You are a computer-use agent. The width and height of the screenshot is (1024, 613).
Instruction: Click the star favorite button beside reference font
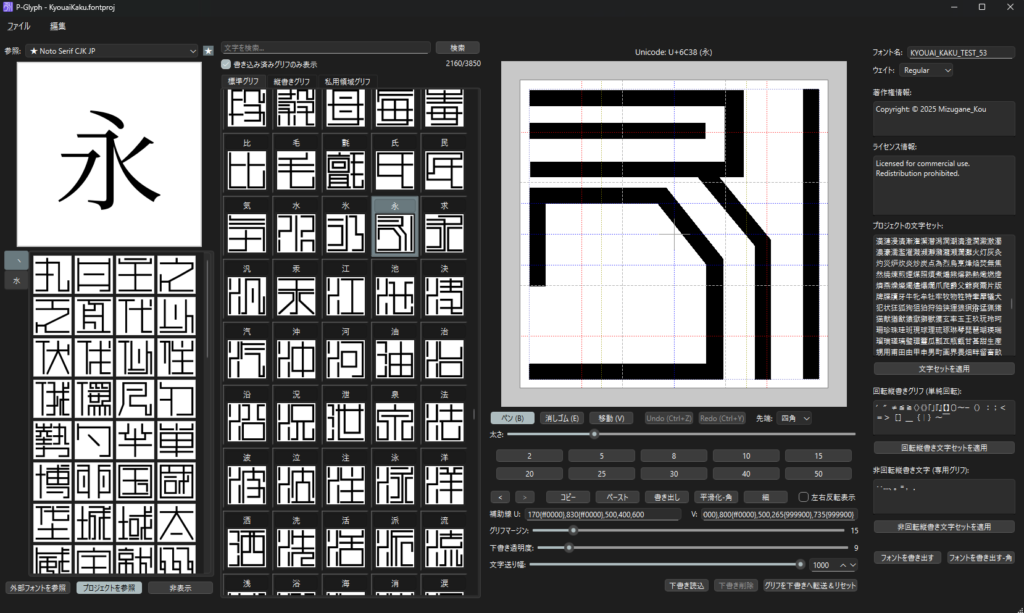(x=208, y=50)
